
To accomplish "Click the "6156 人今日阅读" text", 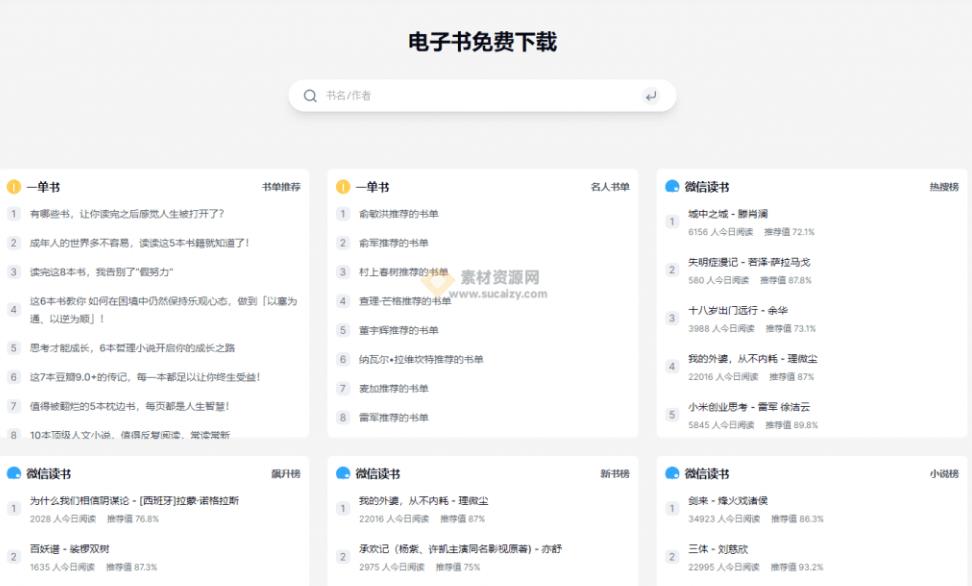I will pos(720,232).
